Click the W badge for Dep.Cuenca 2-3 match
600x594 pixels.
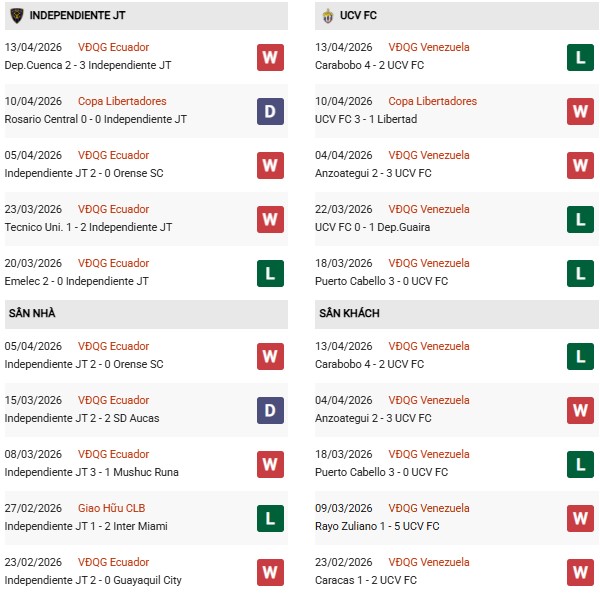click(x=270, y=57)
